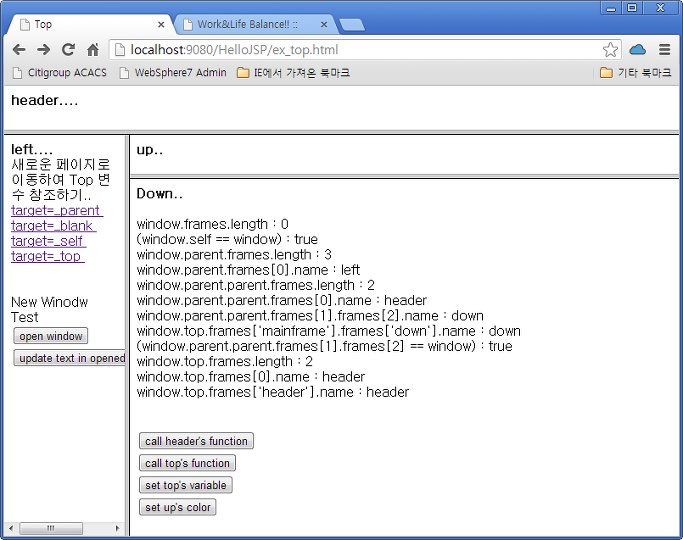
Task: Follow the target=_top link
Action: [x=47, y=256]
